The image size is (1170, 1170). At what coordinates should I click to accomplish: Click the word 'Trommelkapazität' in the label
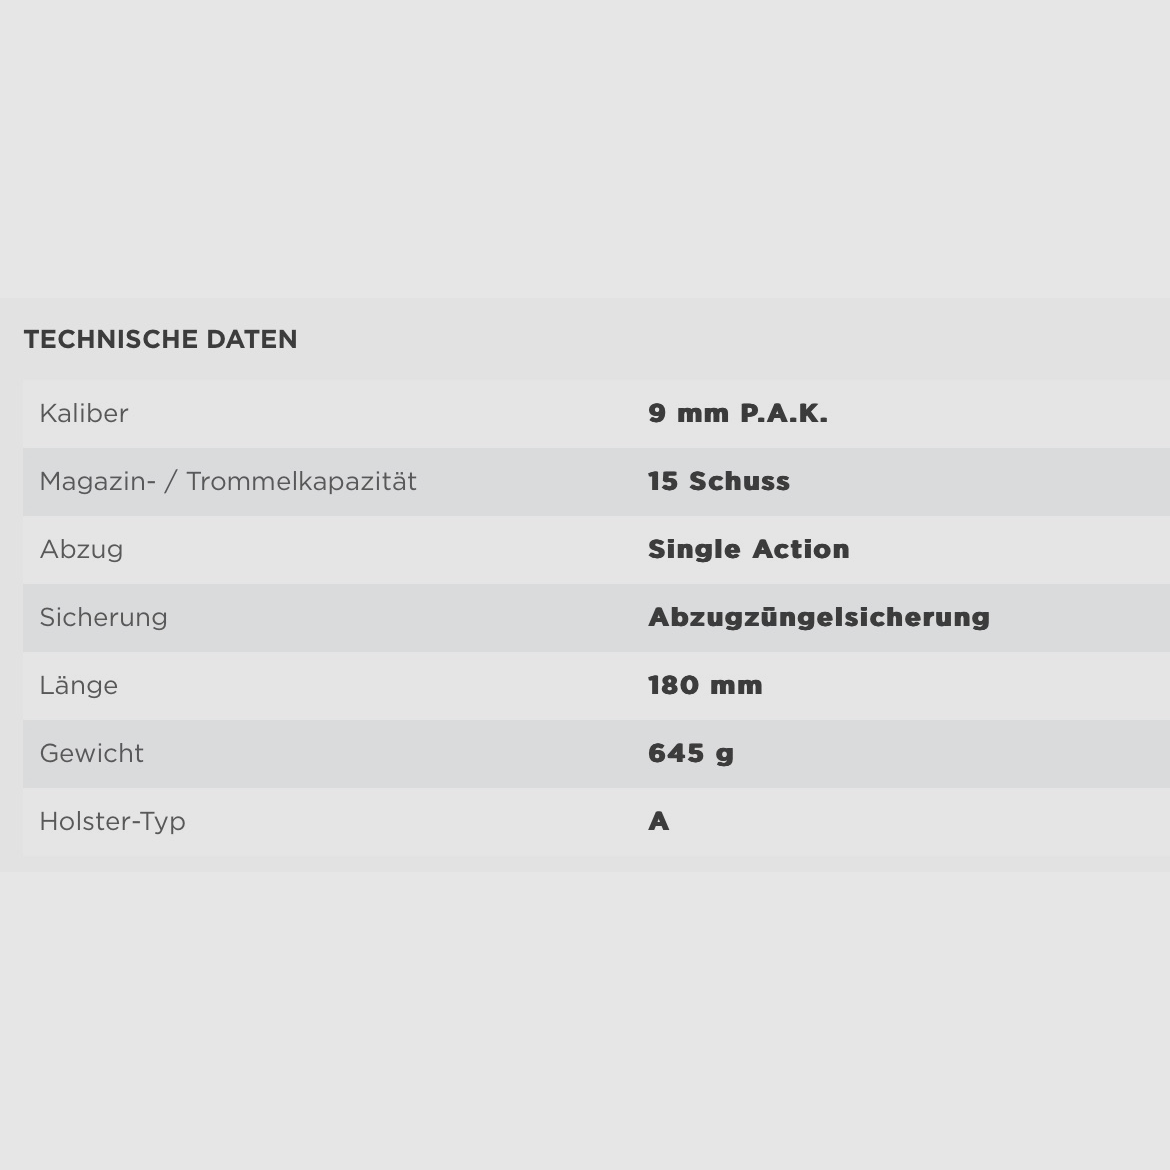click(x=301, y=482)
